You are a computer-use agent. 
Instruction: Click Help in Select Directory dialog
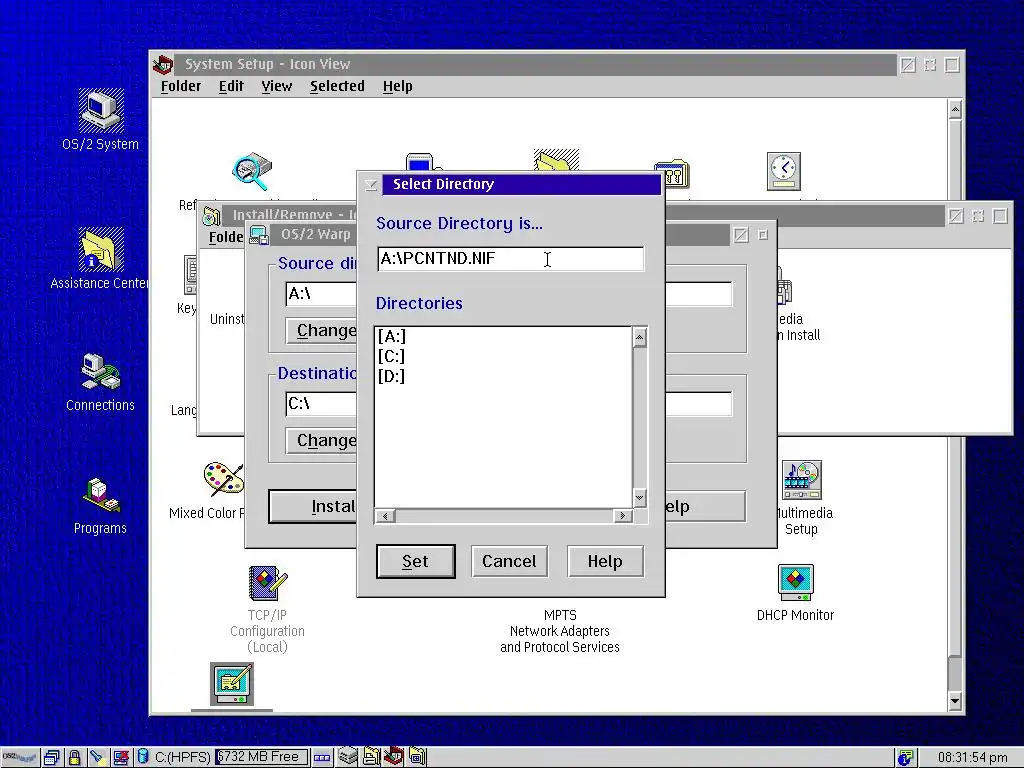605,561
